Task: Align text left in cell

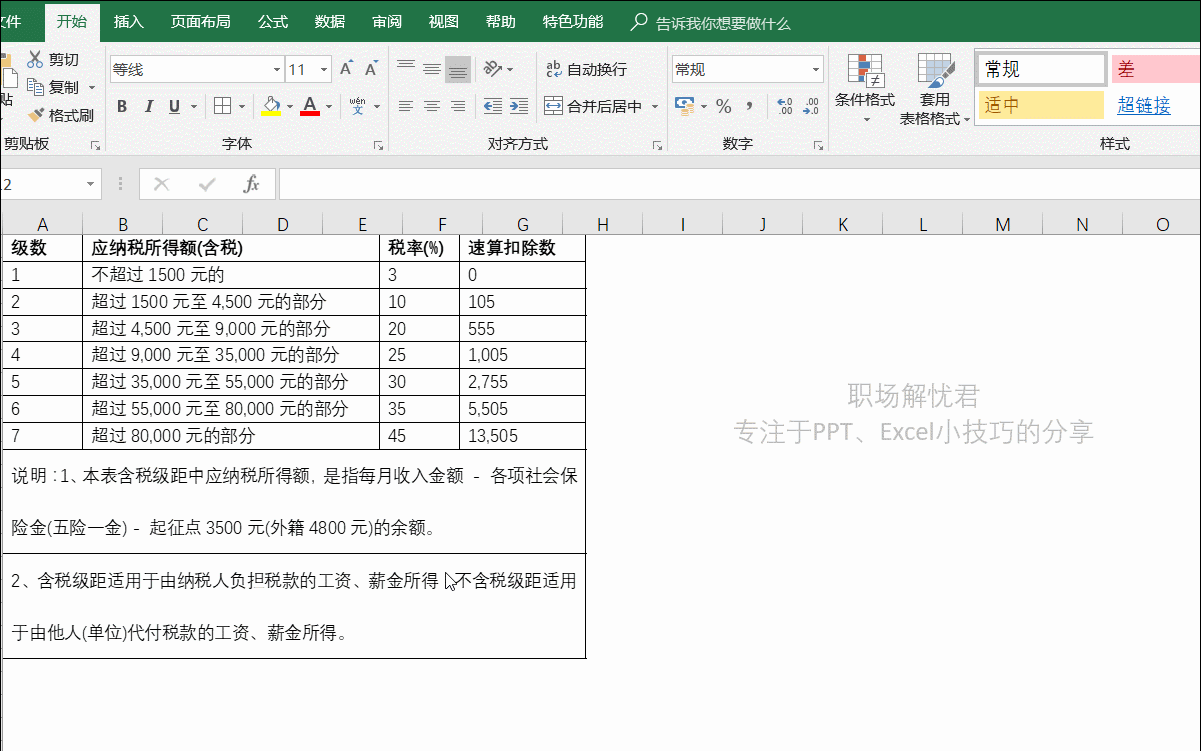Action: [x=406, y=106]
